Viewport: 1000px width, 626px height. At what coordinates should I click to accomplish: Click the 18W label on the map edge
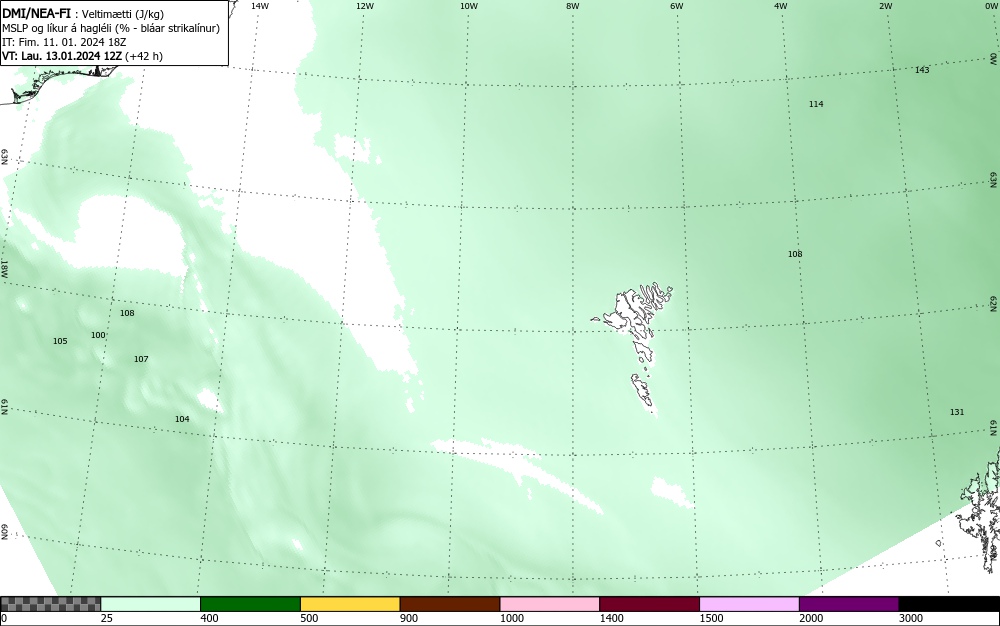pyautogui.click(x=4, y=268)
